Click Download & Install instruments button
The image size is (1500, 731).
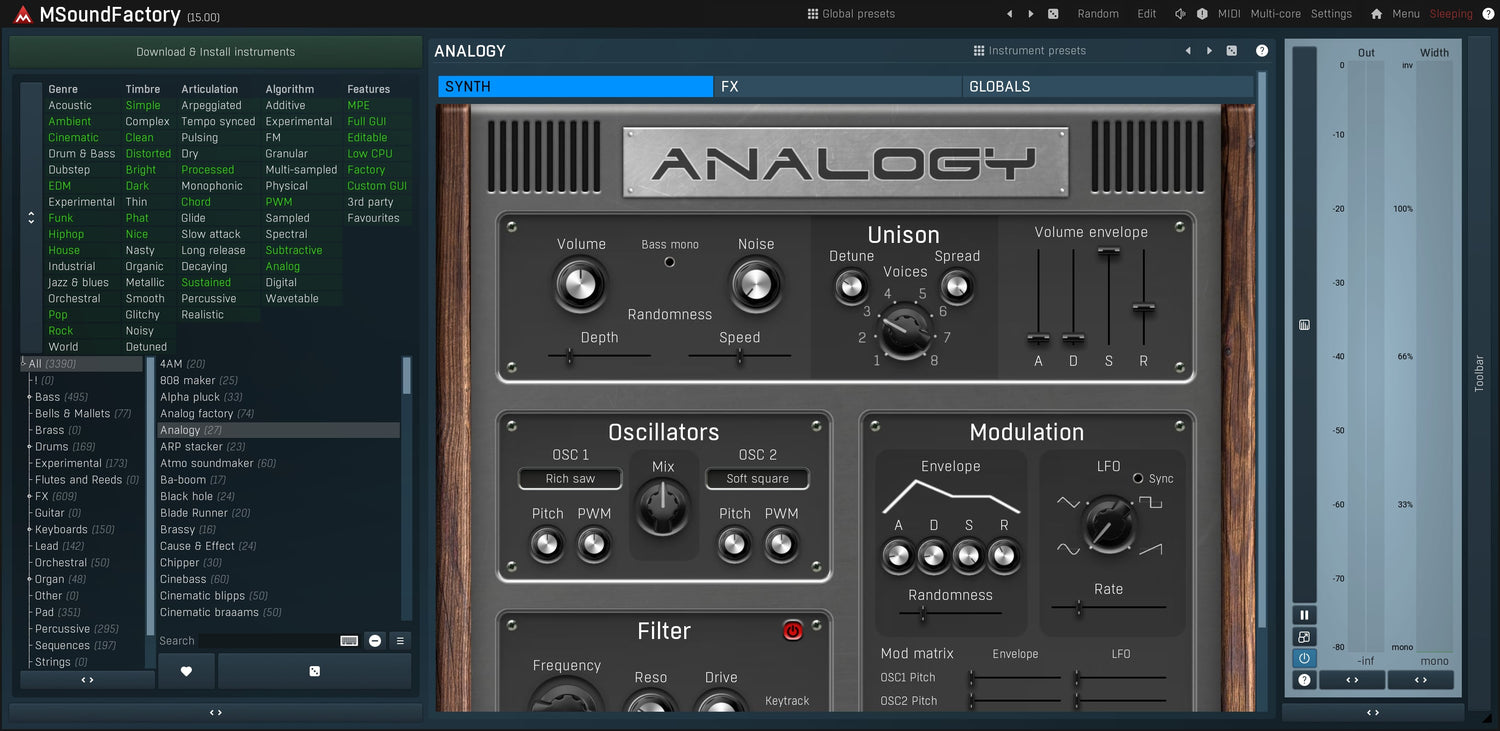(215, 52)
